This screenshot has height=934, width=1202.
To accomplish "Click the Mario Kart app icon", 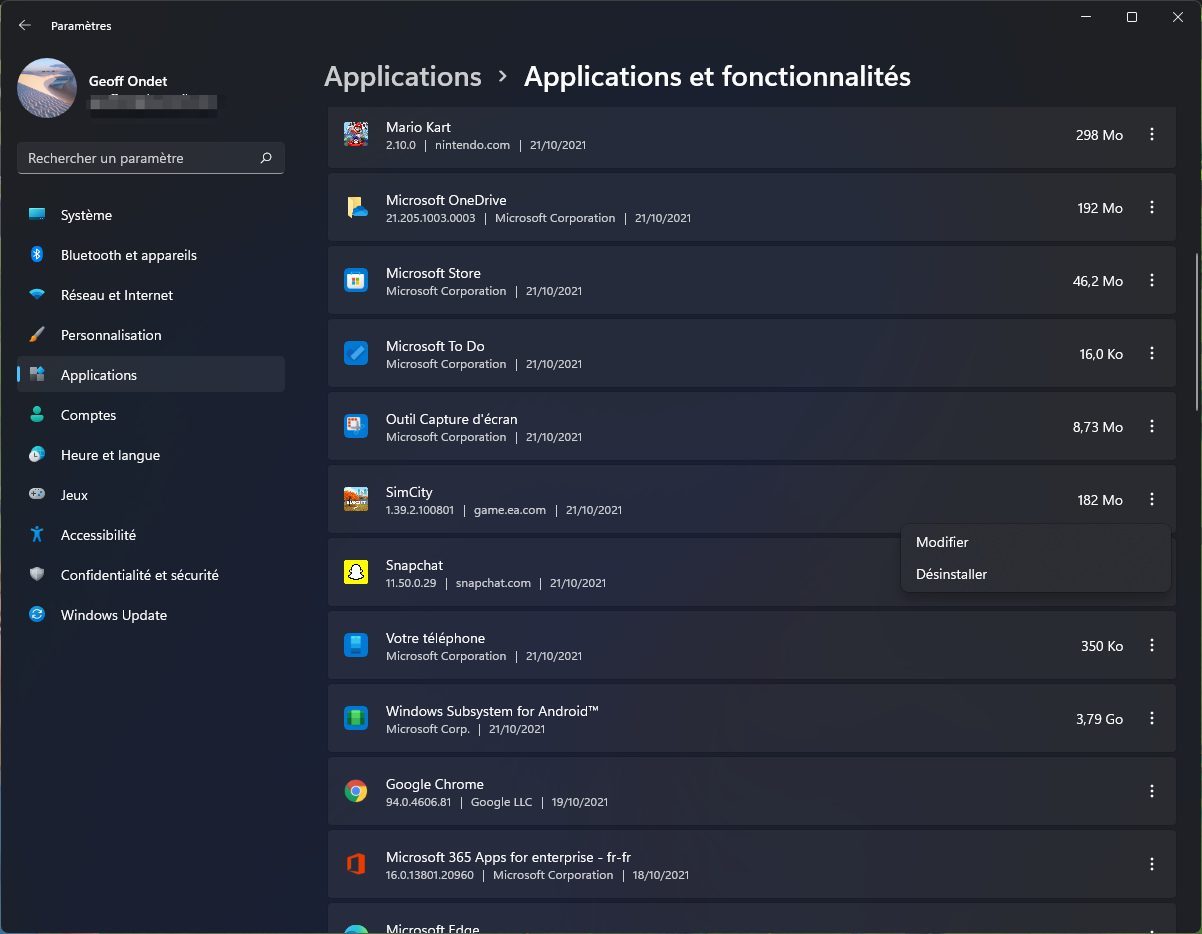I will (355, 135).
